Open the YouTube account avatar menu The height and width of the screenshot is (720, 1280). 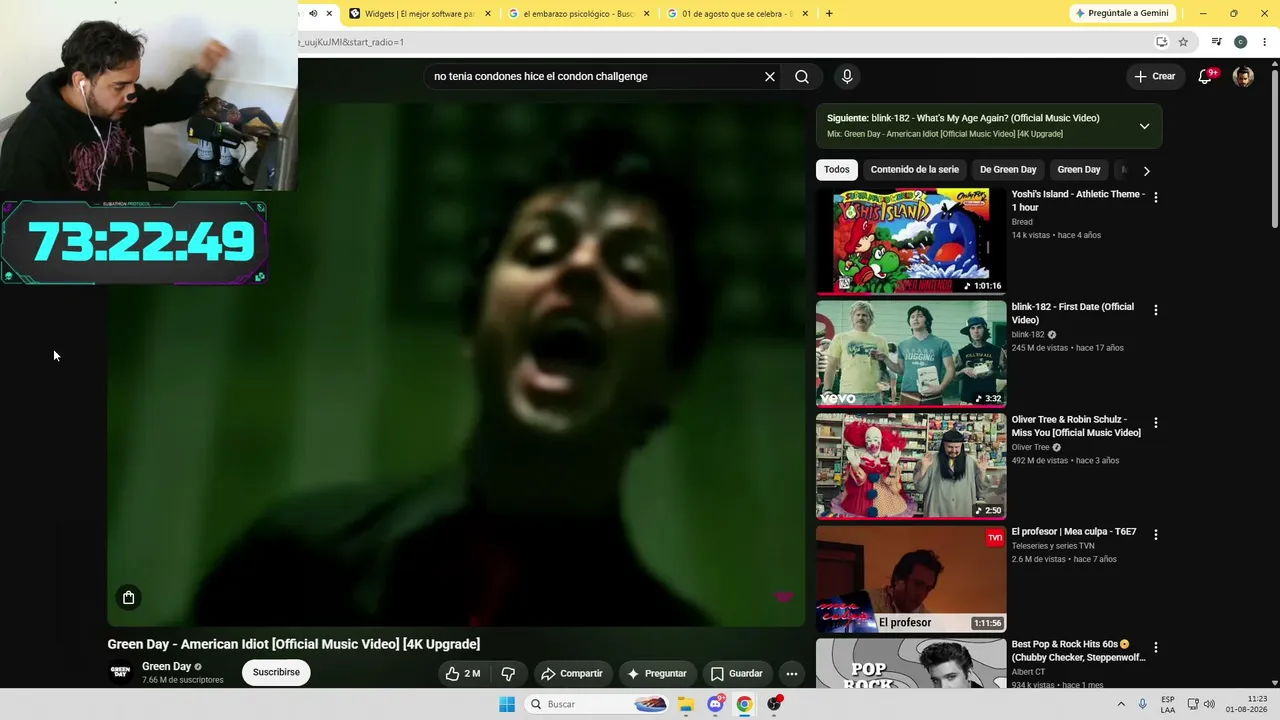1243,77
